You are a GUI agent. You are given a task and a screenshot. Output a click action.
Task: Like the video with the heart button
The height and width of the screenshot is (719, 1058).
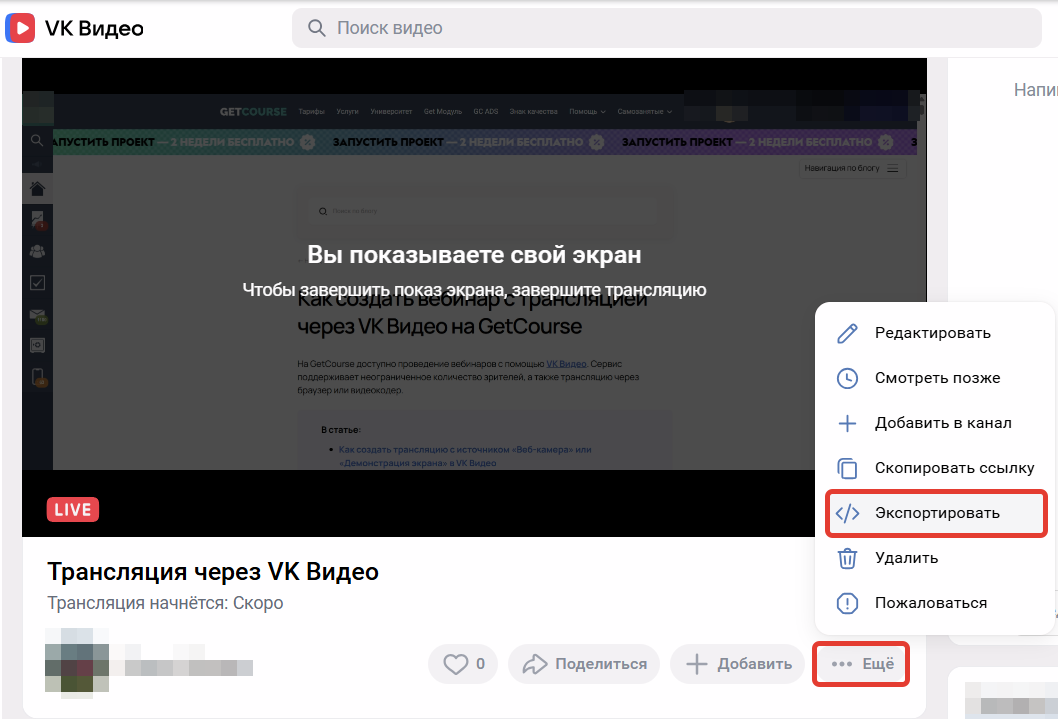[463, 664]
